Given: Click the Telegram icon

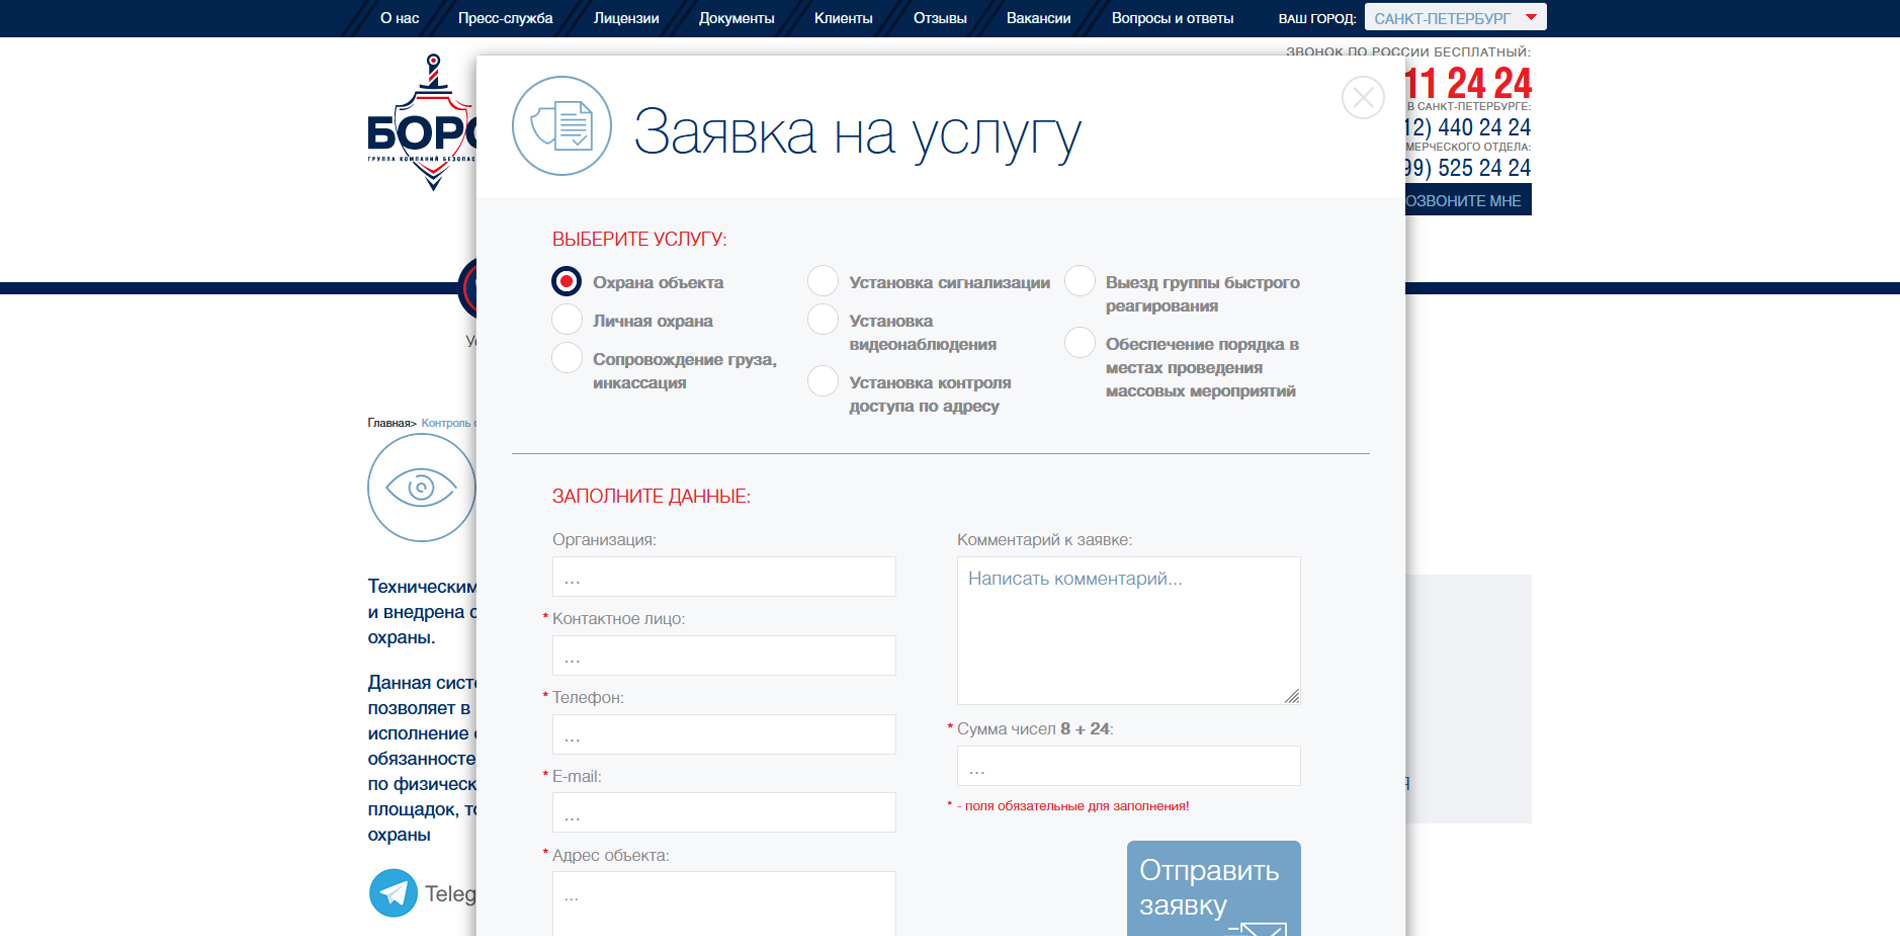Looking at the screenshot, I should pyautogui.click(x=393, y=892).
